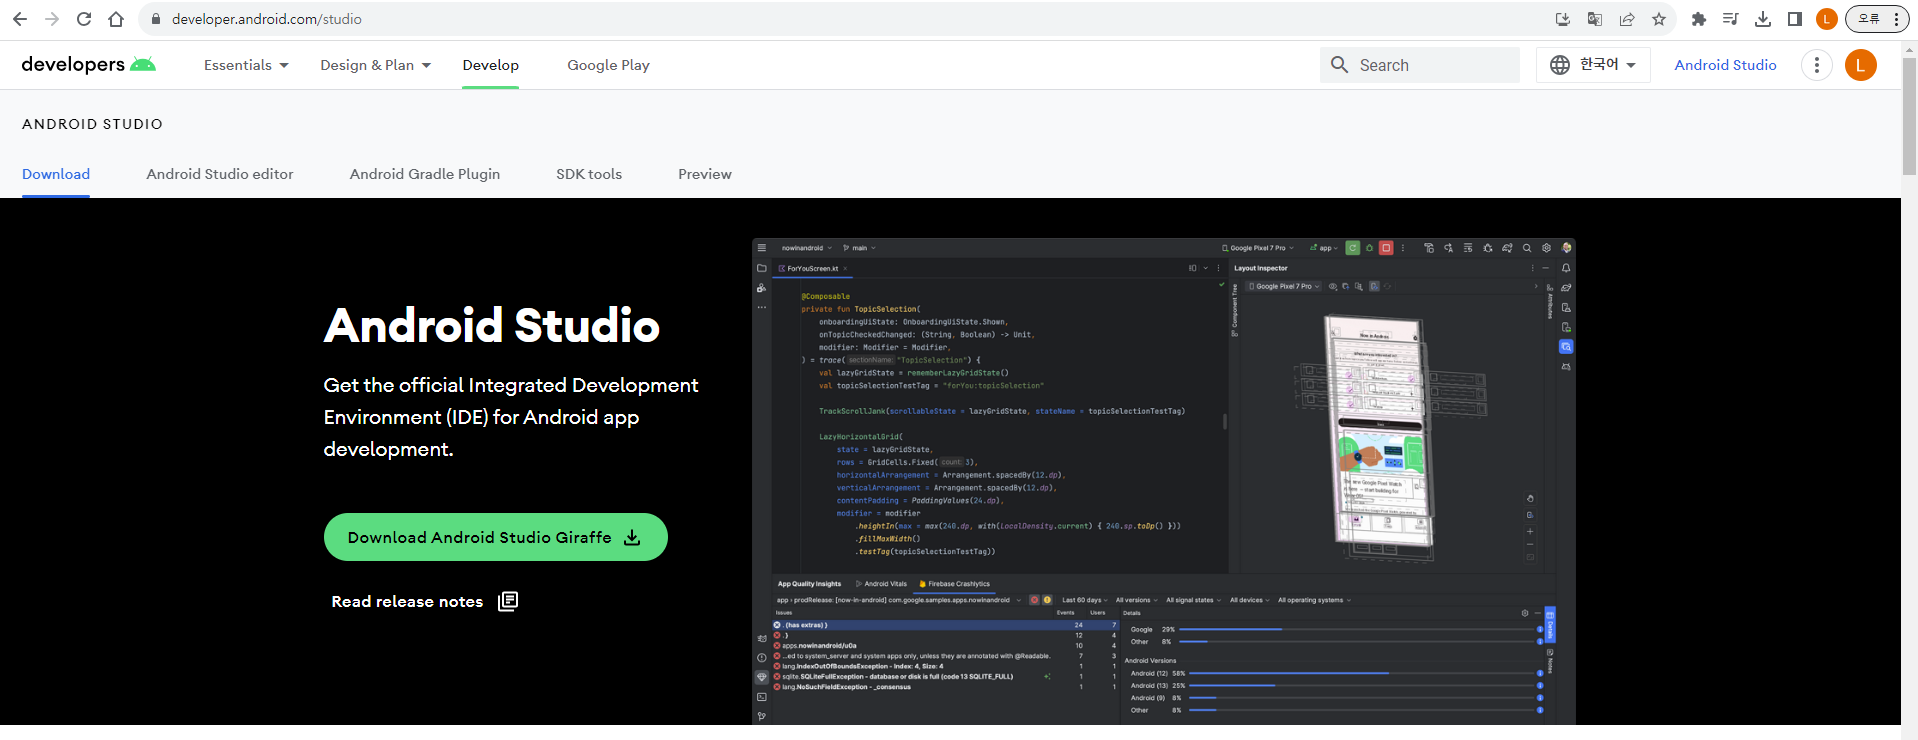This screenshot has width=1918, height=740.
Task: Open the Chrome toolbar profile avatar
Action: point(1827,19)
